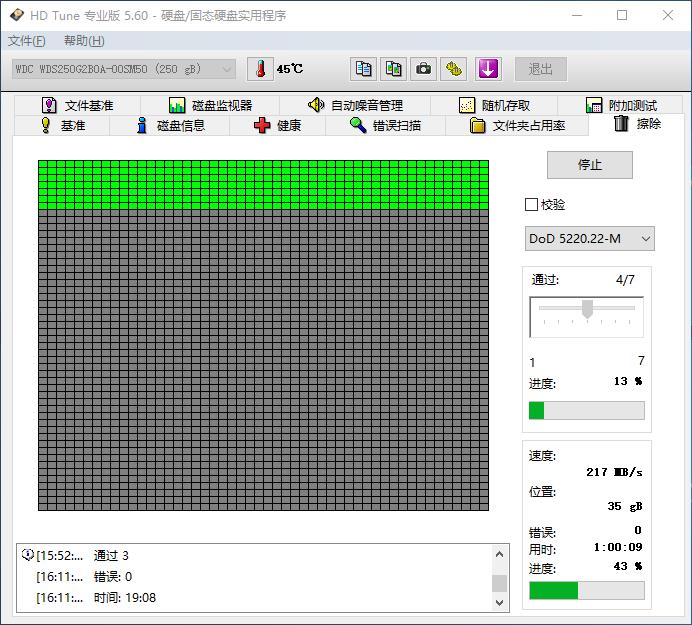
Task: Click the 通过 passes slider handle
Action: [587, 309]
